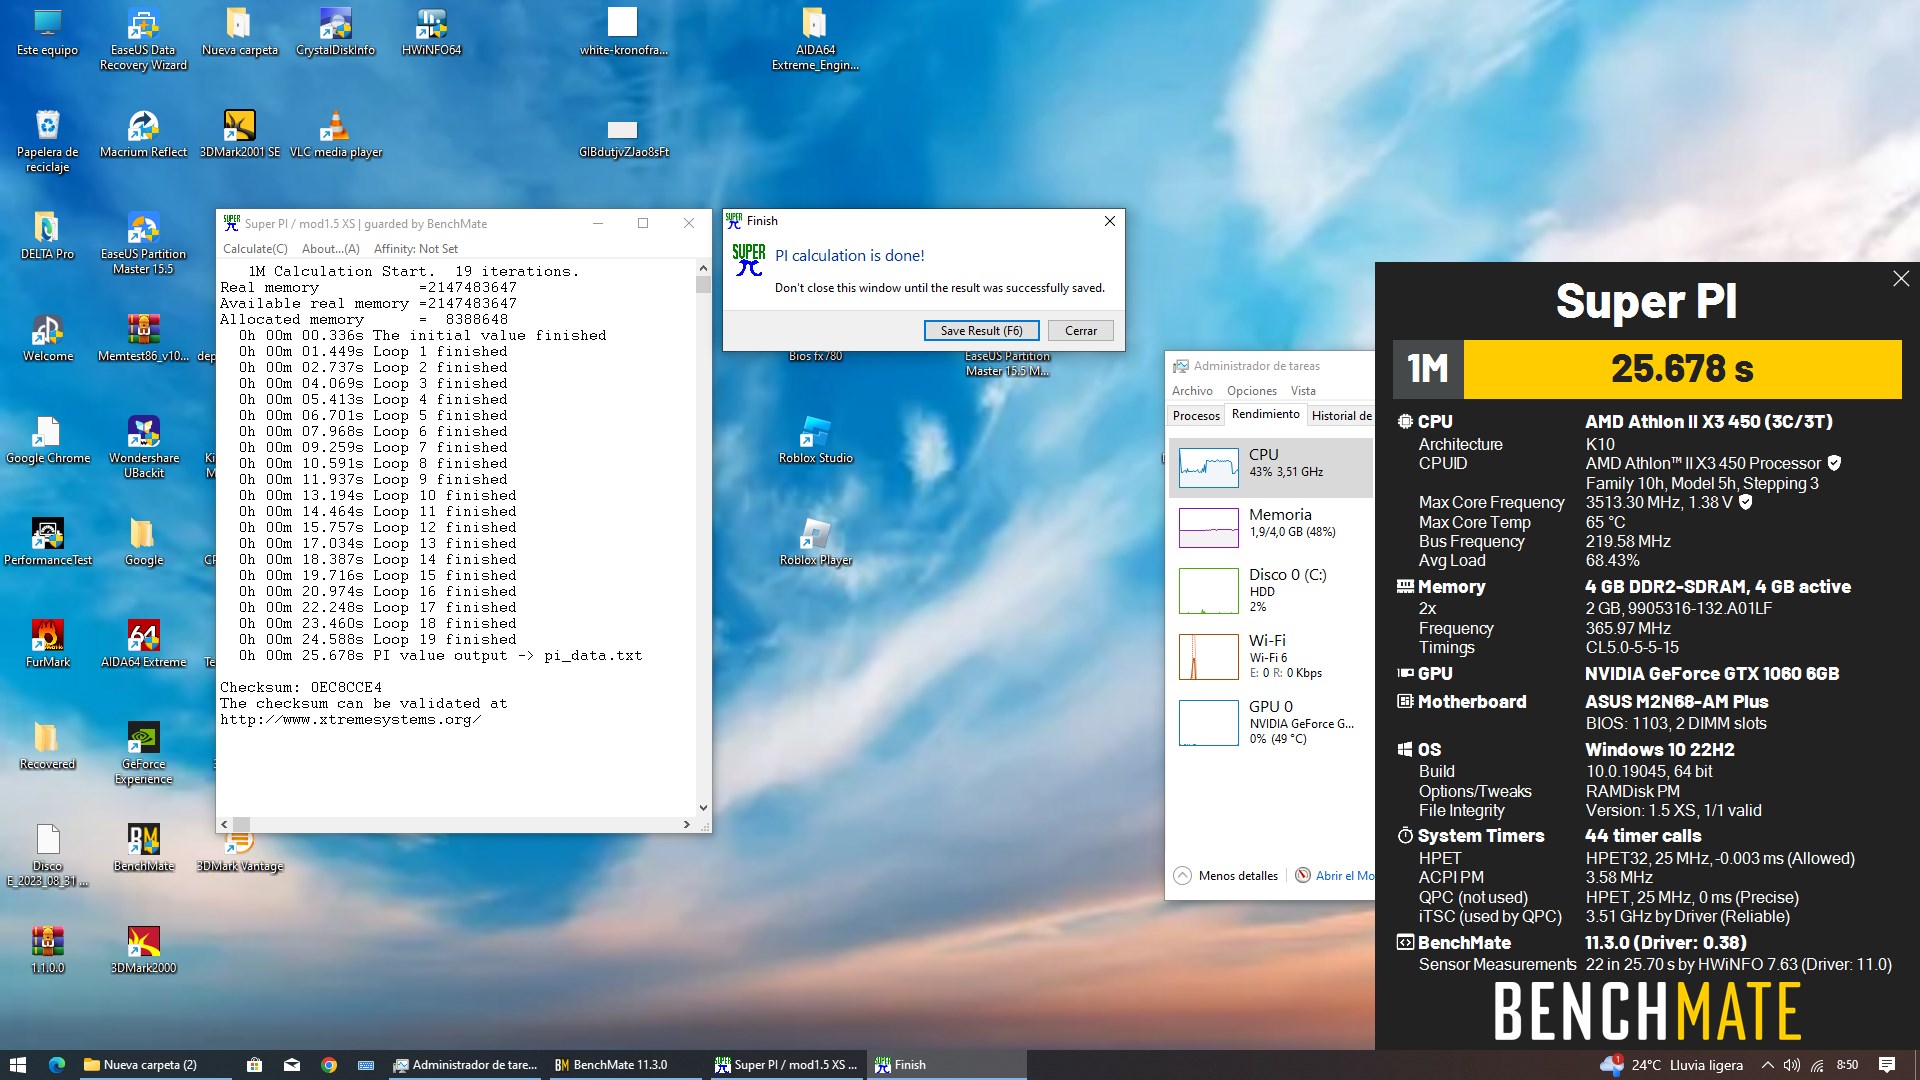Close the BenchMate Super PI result overlay
The height and width of the screenshot is (1080, 1920).
1900,279
